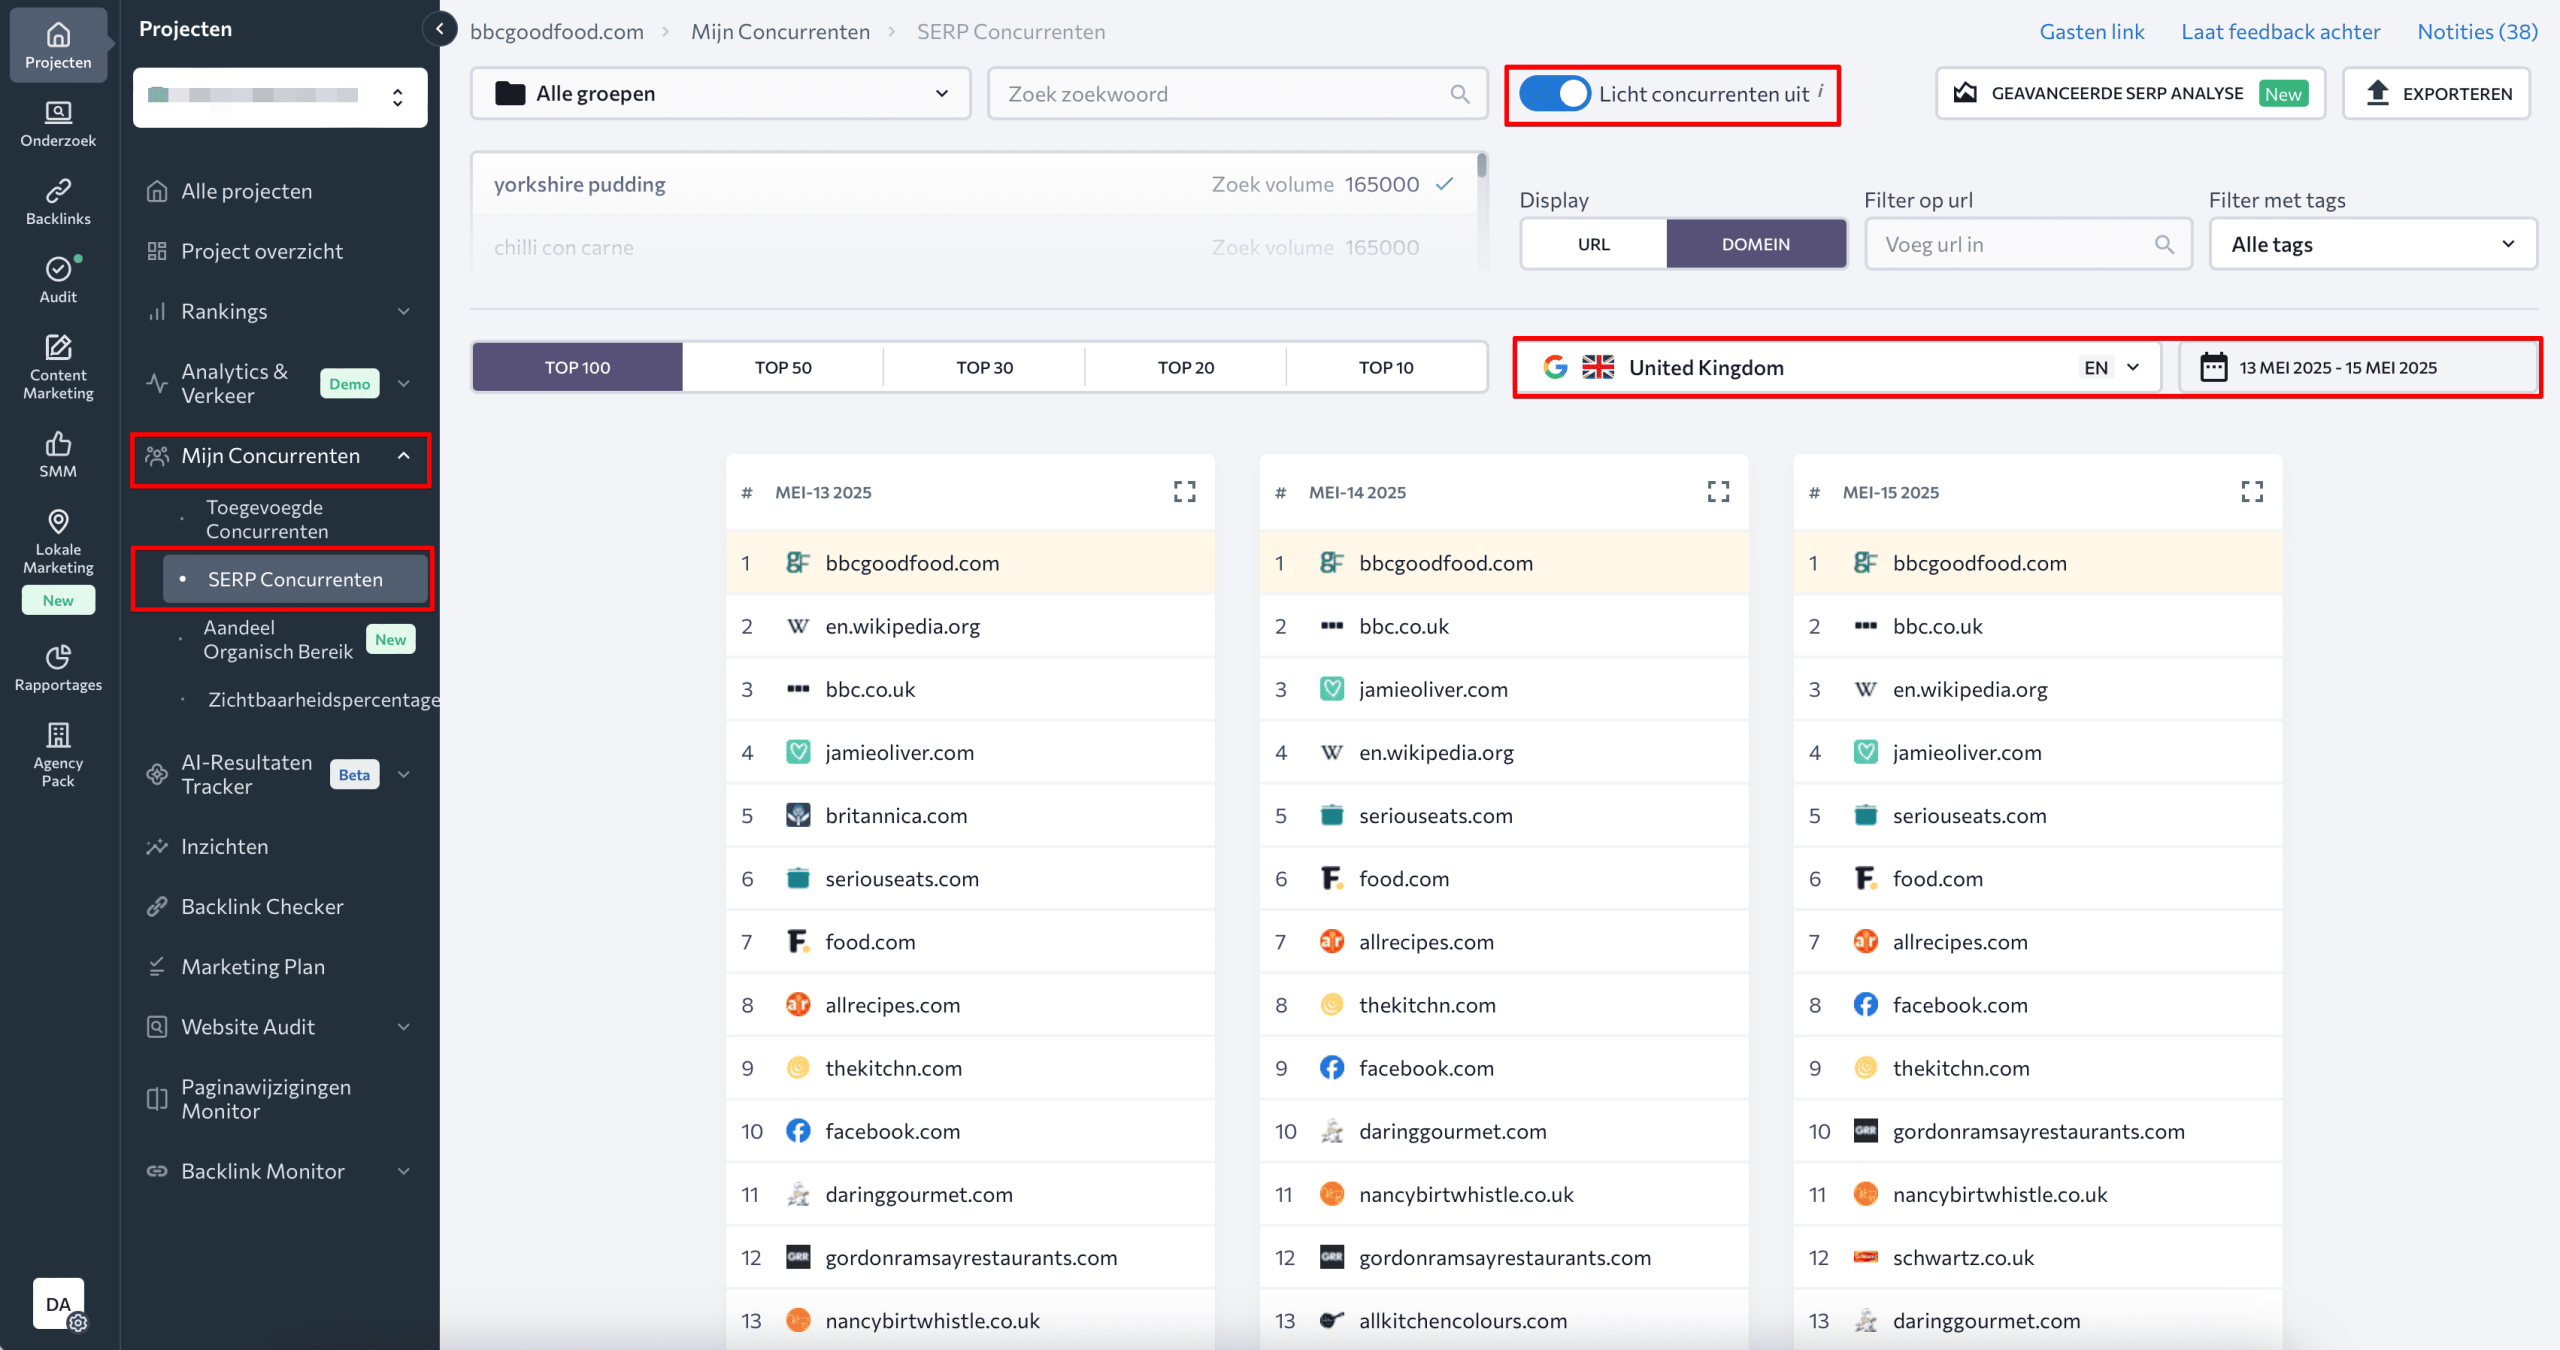Click the search icon in Filter op url field
The image size is (2560, 1350).
click(2164, 244)
